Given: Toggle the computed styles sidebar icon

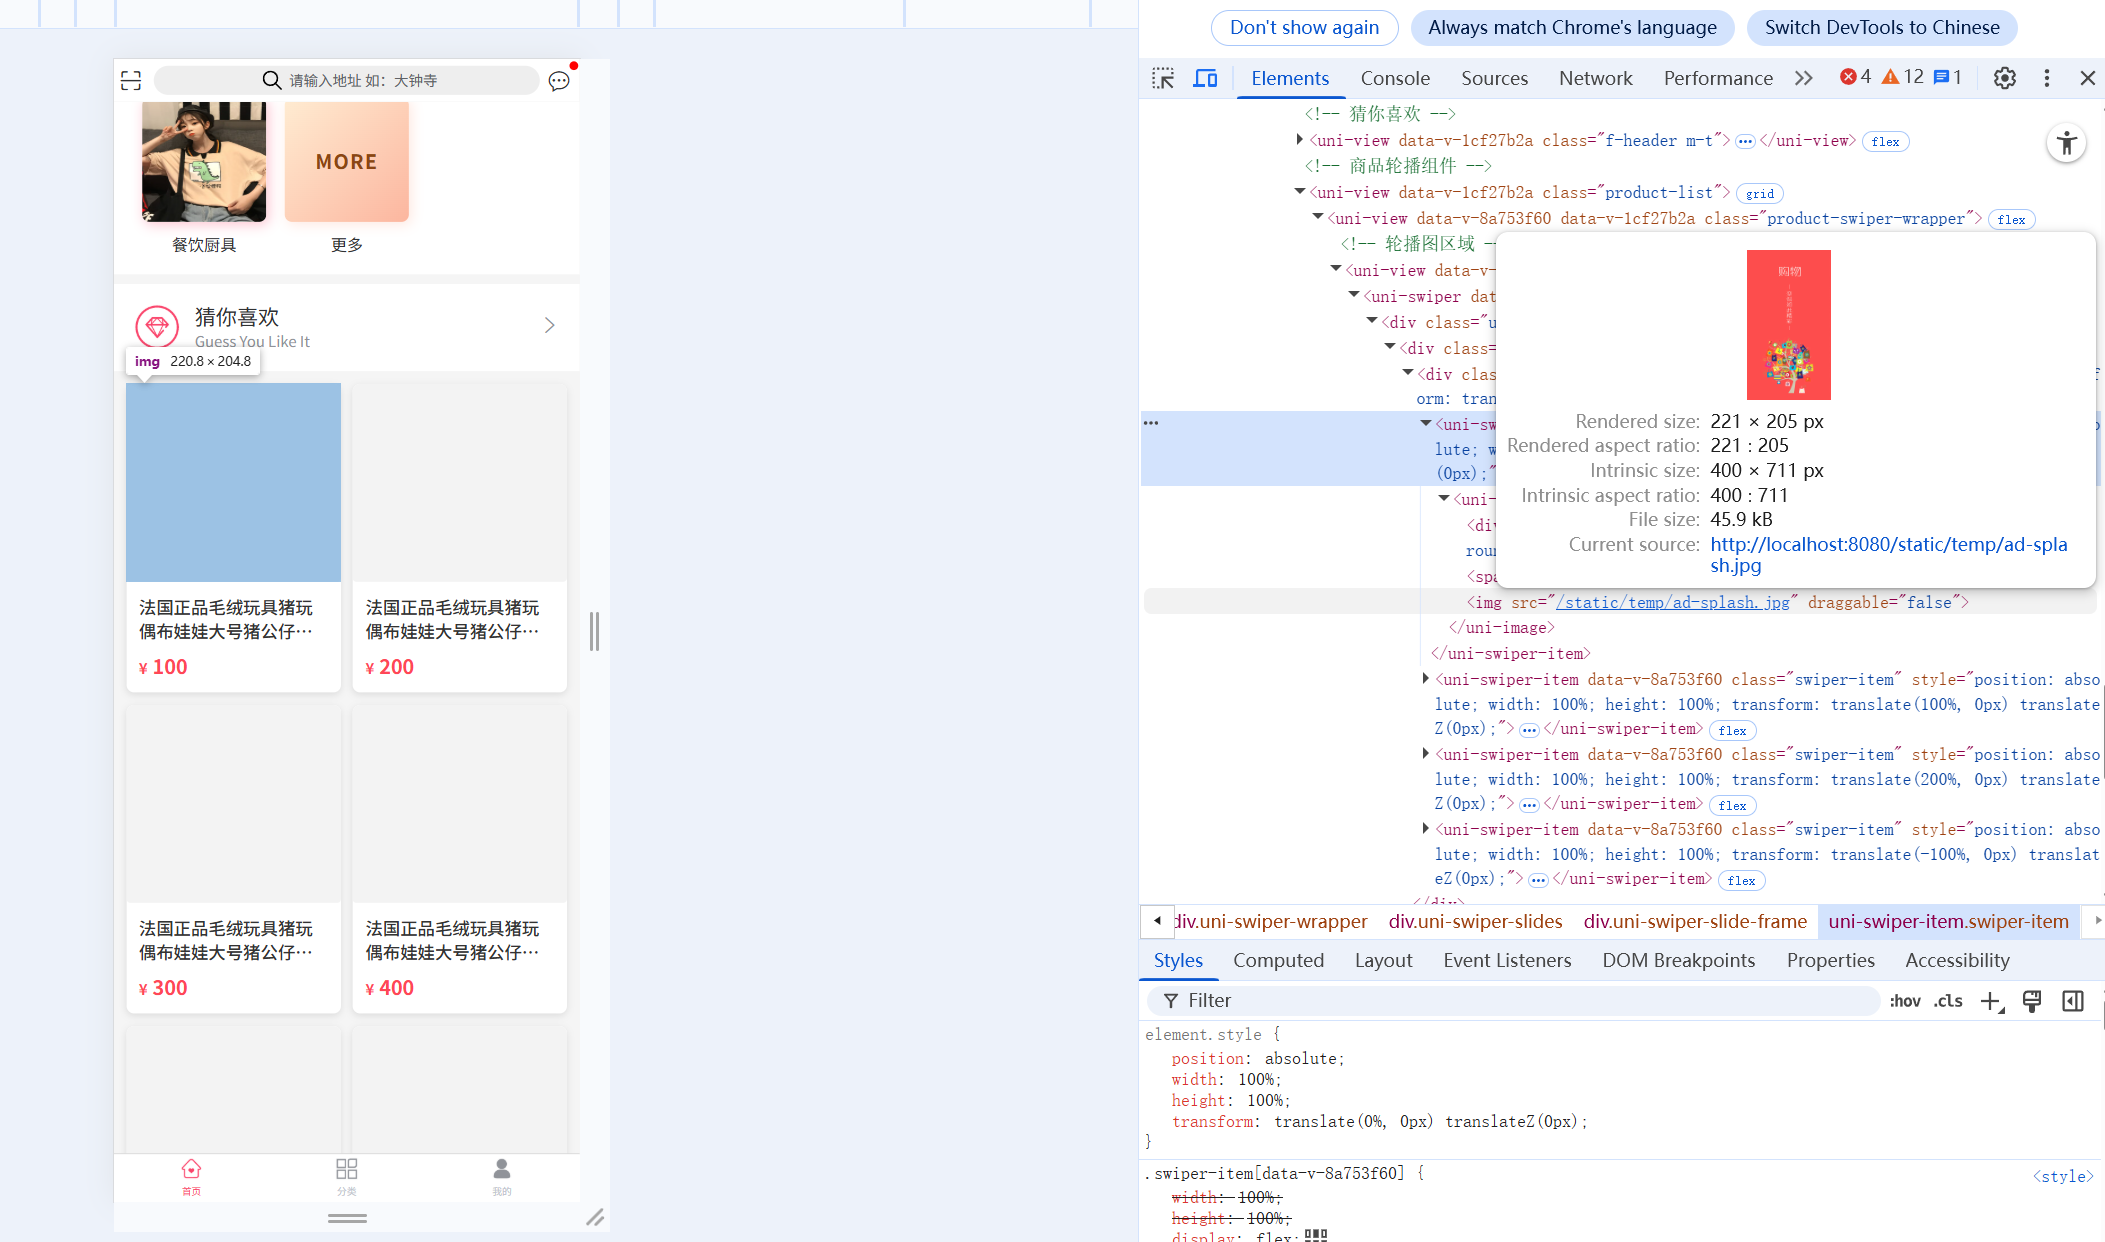Looking at the screenshot, I should [x=2073, y=1001].
